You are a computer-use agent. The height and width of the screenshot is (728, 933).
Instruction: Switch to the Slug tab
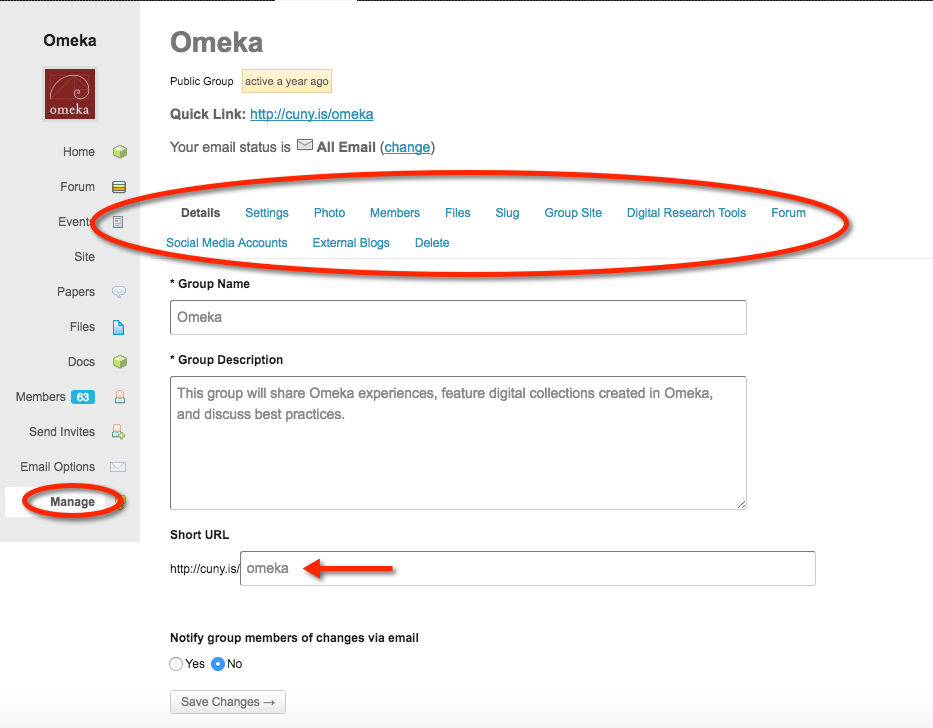pyautogui.click(x=508, y=213)
